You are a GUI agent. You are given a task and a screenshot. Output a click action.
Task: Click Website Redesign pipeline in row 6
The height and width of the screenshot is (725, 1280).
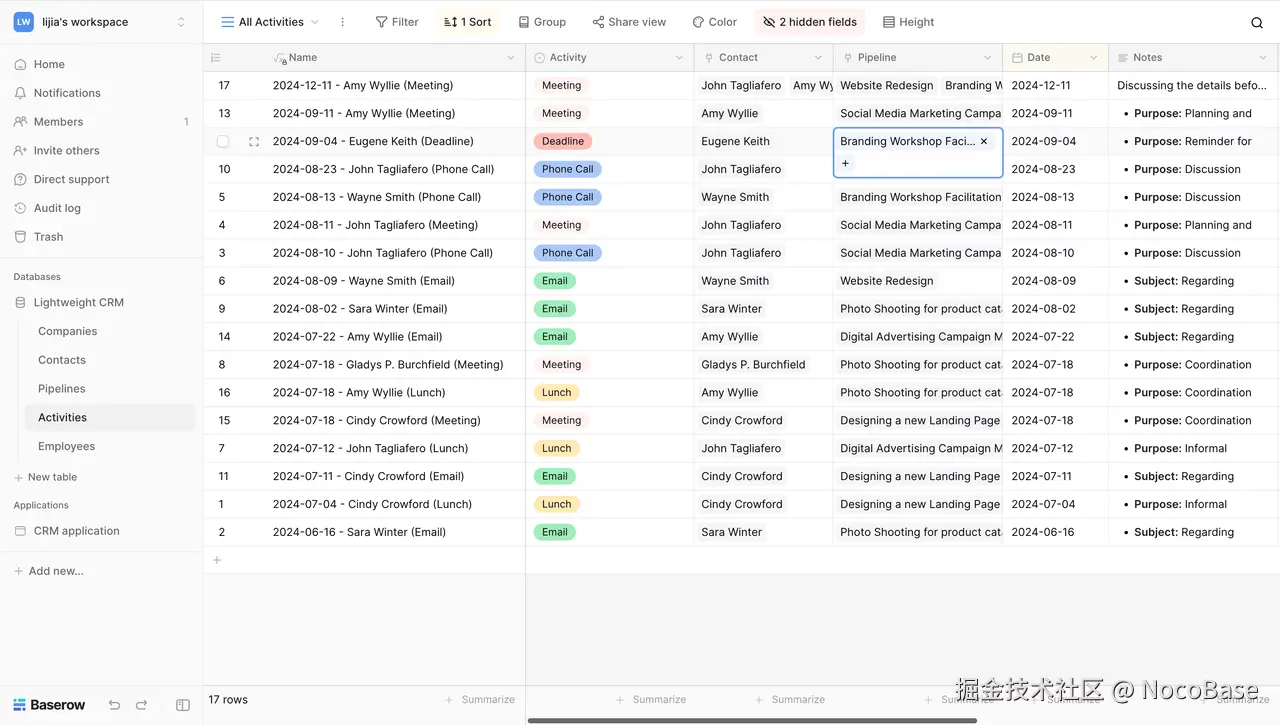[887, 281]
